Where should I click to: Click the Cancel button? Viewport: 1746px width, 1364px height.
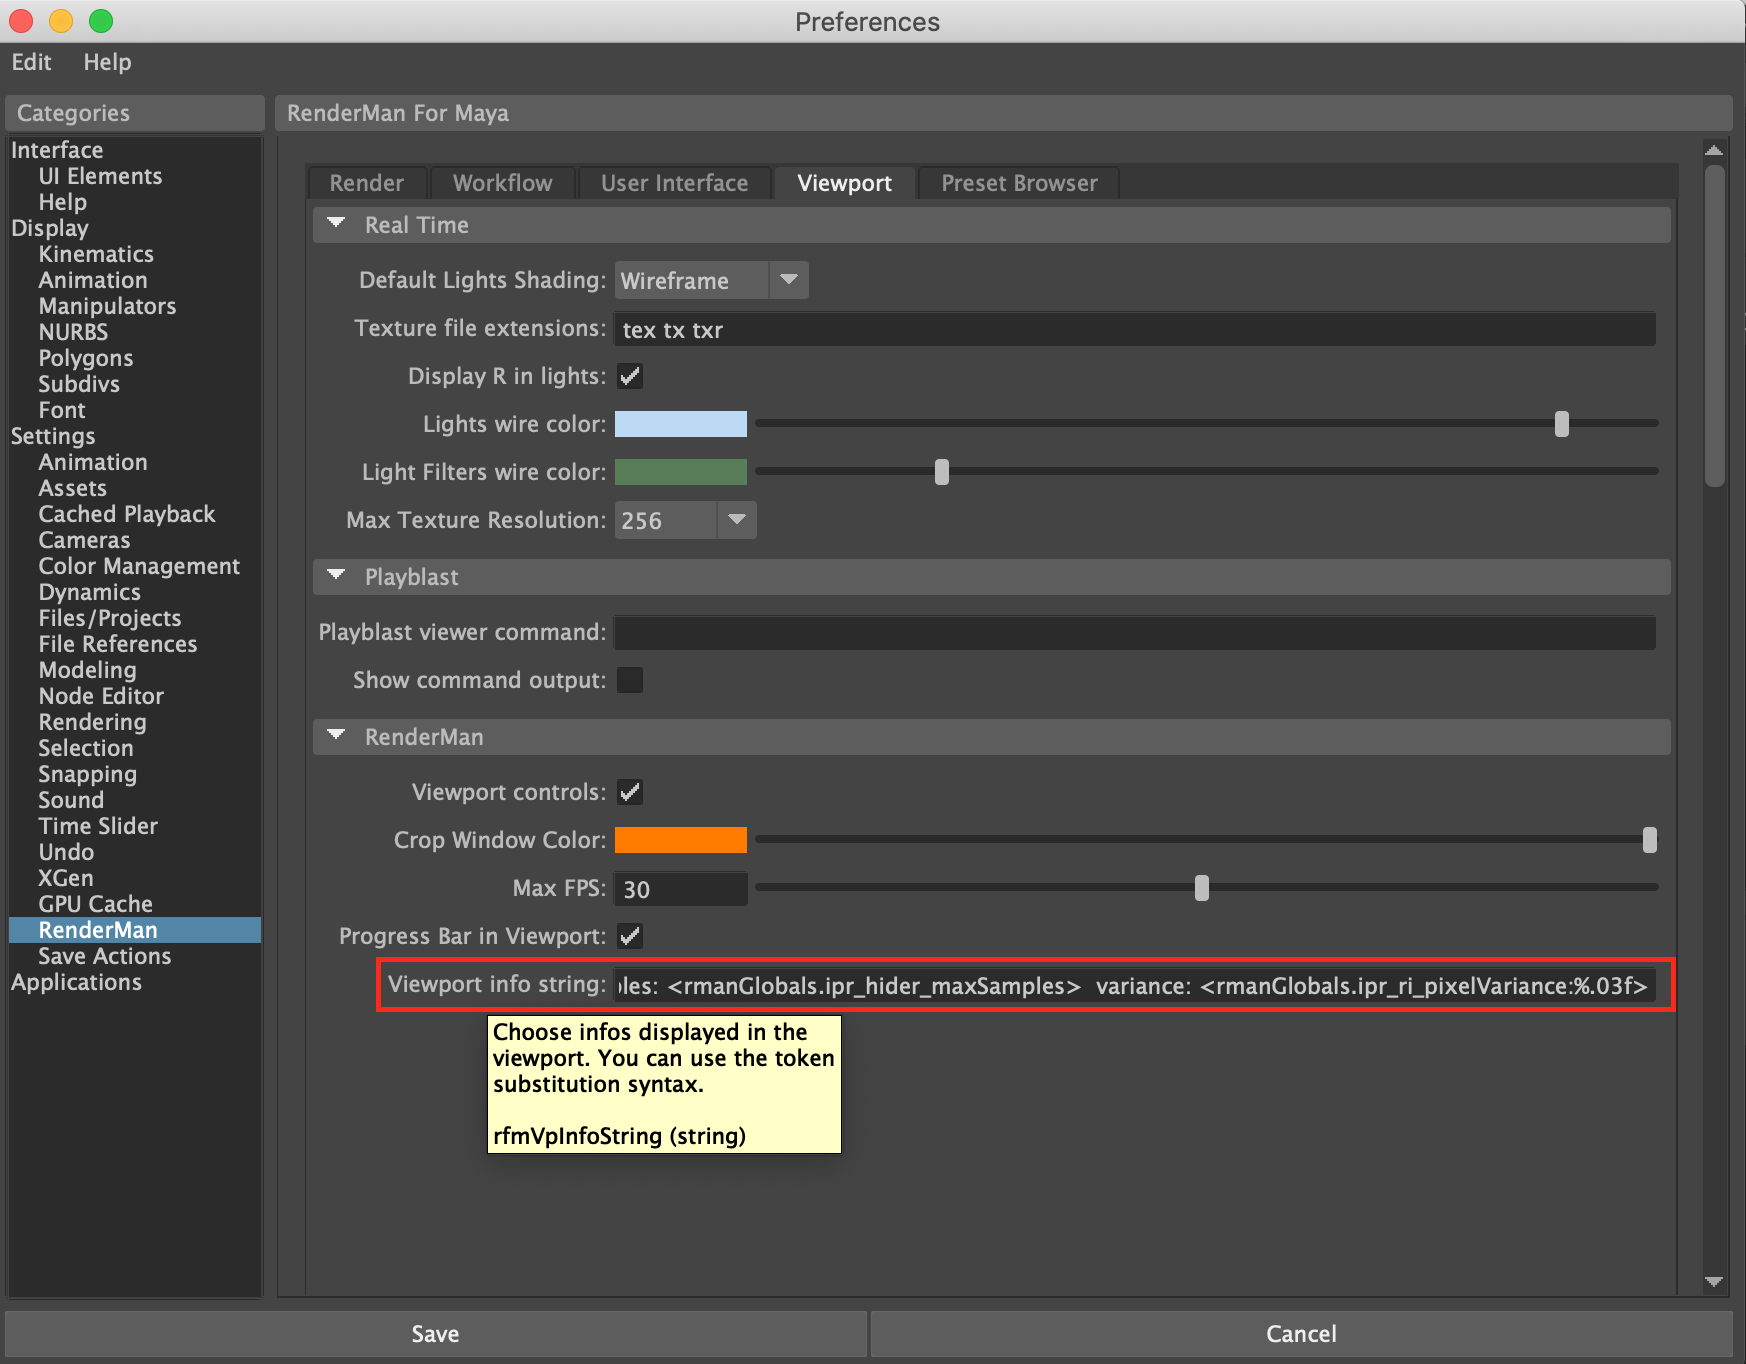pos(1301,1334)
